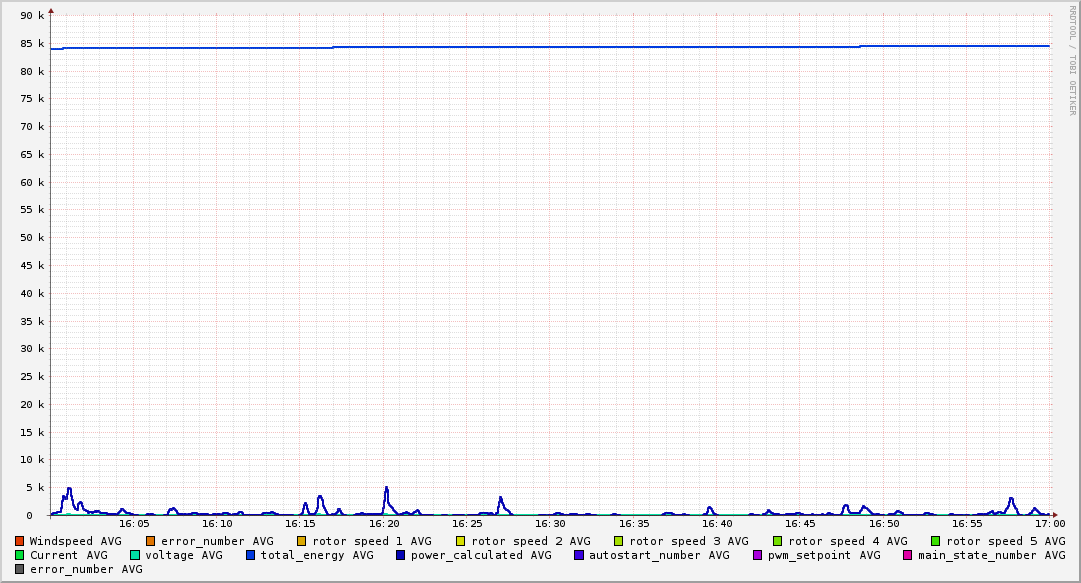Screen dimensions: 1081x583
Task: Click the 17:00 time axis label
Action: (1049, 523)
